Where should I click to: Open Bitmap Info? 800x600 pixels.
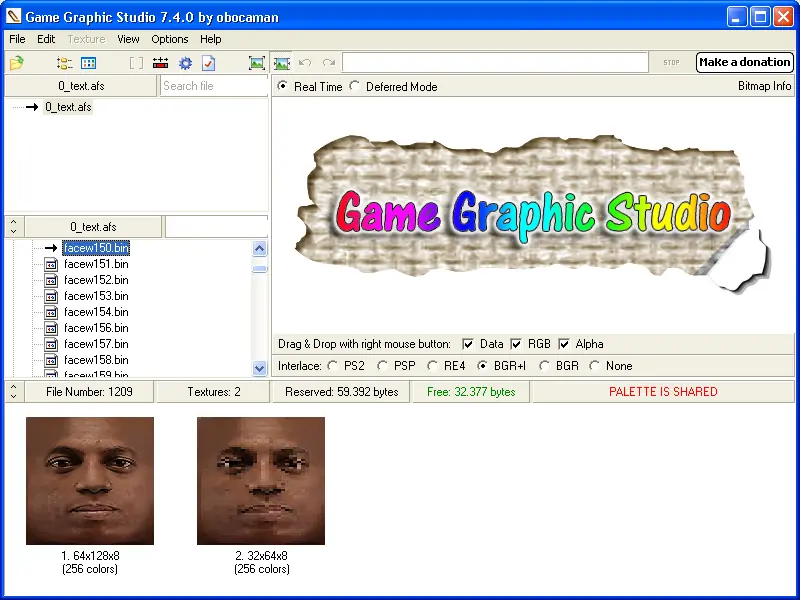764,86
